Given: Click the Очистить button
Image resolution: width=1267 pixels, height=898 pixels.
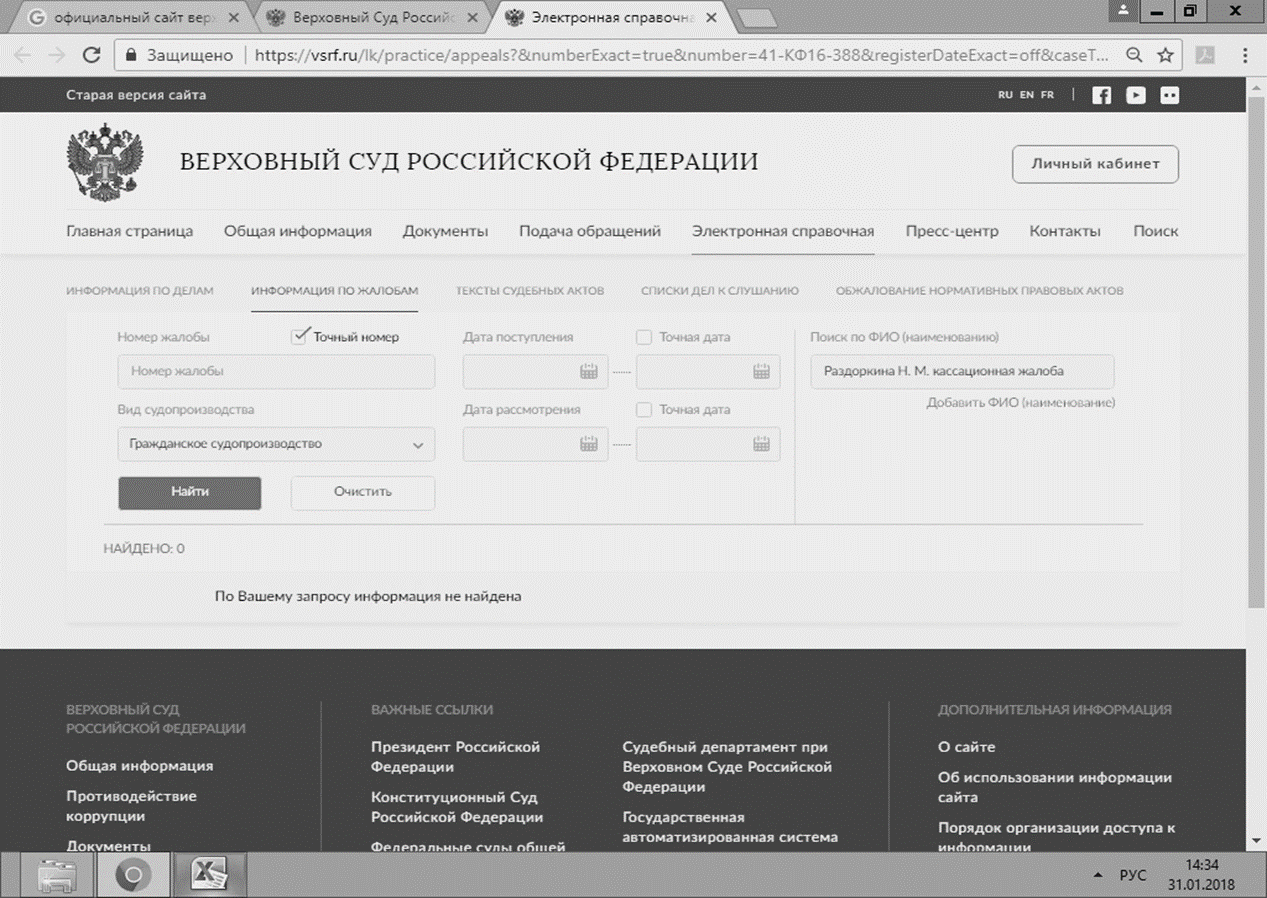Looking at the screenshot, I should point(363,493).
